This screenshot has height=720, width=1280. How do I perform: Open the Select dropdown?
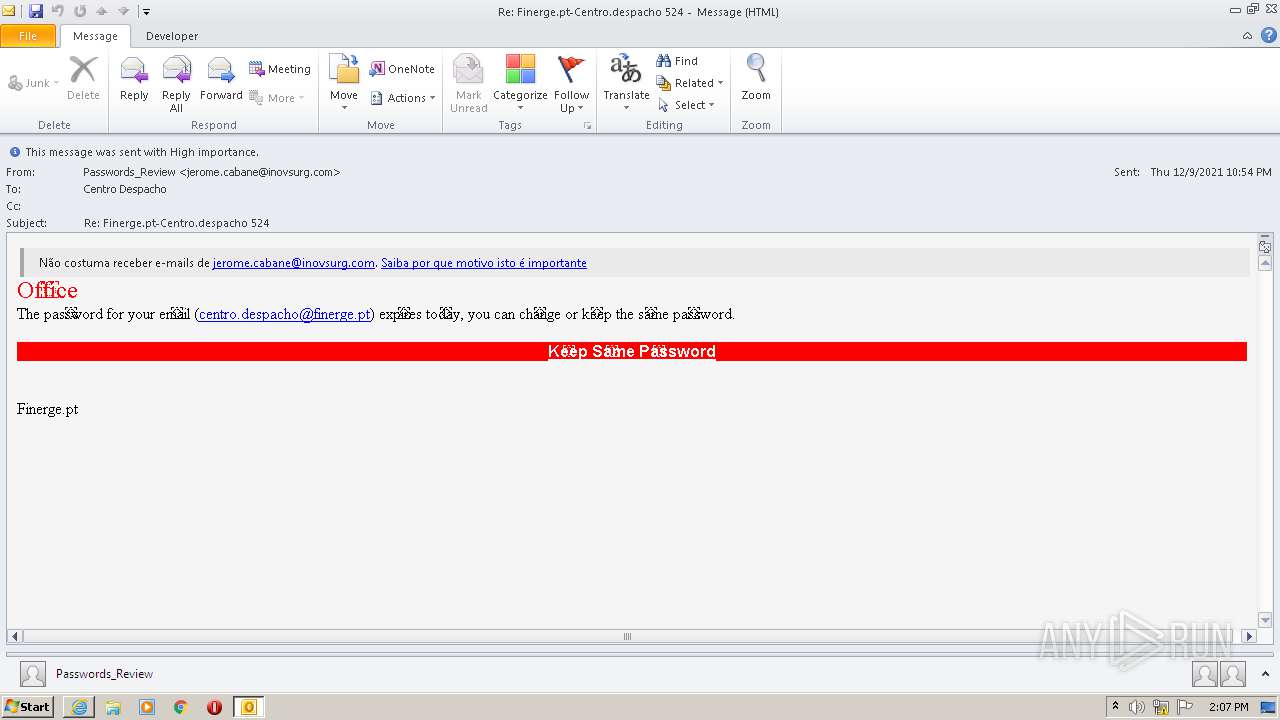coord(687,105)
